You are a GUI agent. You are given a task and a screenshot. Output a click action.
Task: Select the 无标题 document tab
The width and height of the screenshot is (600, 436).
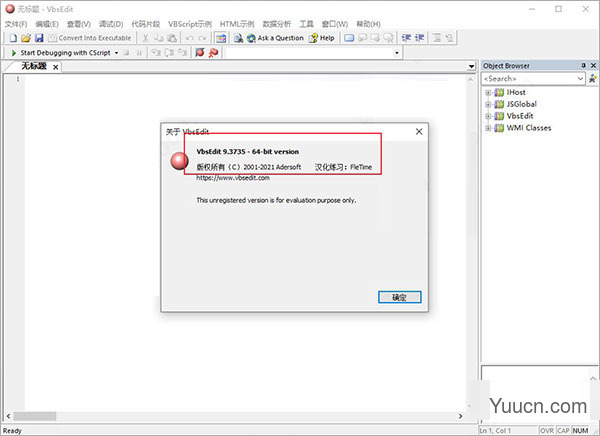(34, 66)
